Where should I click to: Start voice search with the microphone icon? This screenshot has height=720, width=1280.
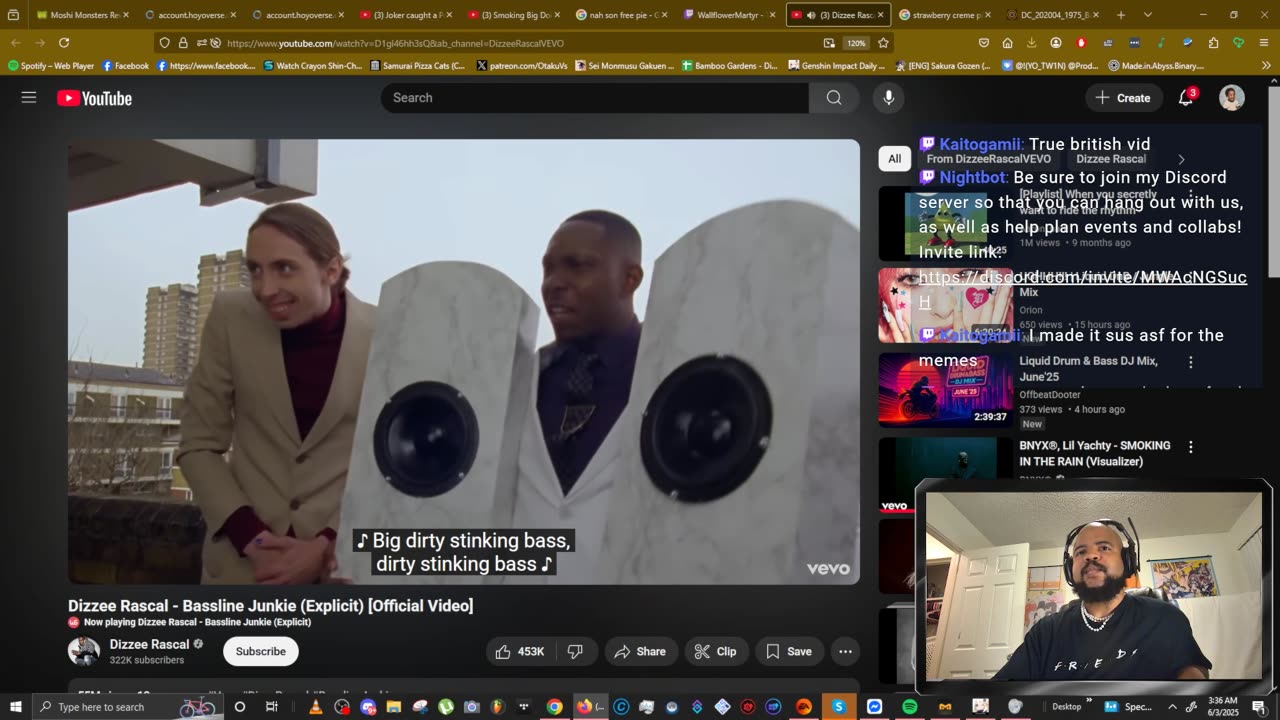[x=888, y=98]
